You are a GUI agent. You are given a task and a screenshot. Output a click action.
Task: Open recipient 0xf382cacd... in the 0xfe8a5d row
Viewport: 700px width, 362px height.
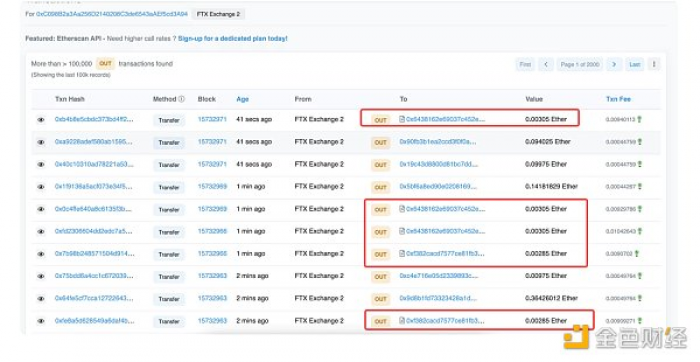(445, 320)
